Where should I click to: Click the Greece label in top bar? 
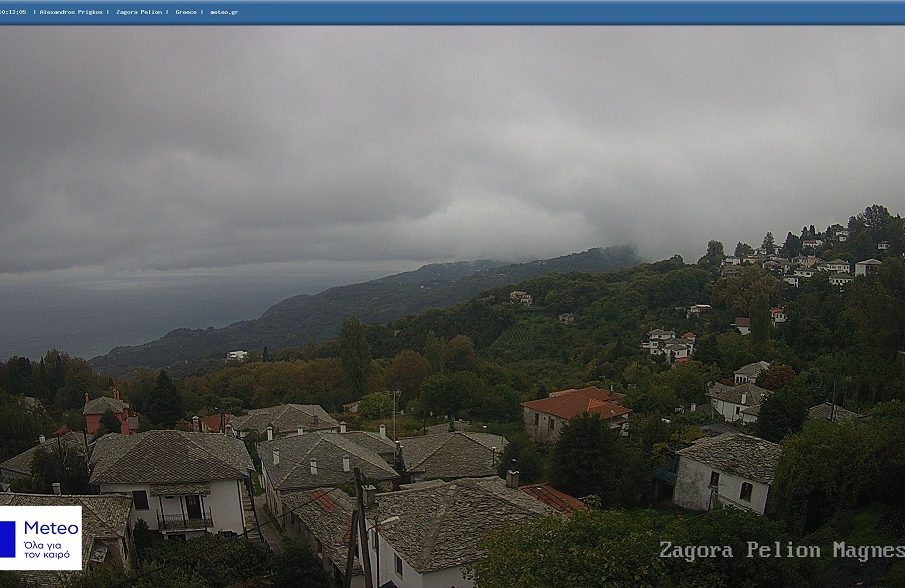click(x=186, y=12)
